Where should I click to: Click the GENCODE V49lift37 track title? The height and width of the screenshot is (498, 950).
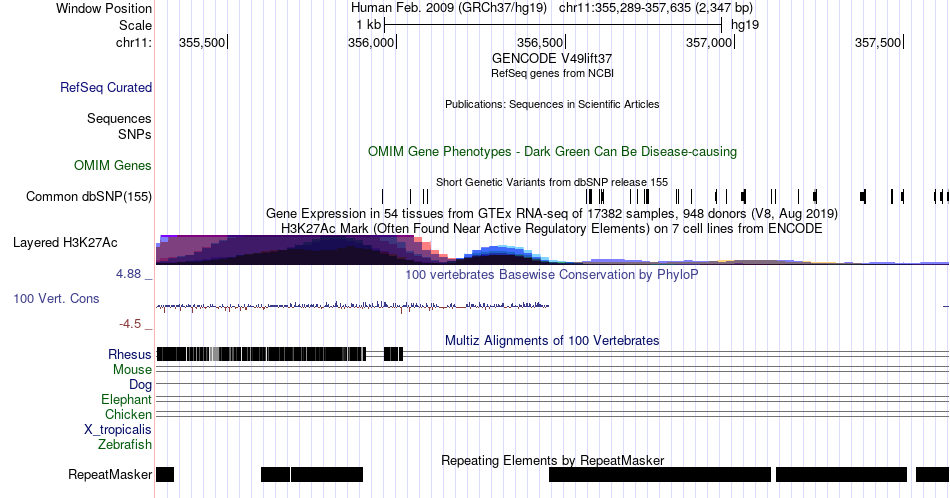[552, 59]
